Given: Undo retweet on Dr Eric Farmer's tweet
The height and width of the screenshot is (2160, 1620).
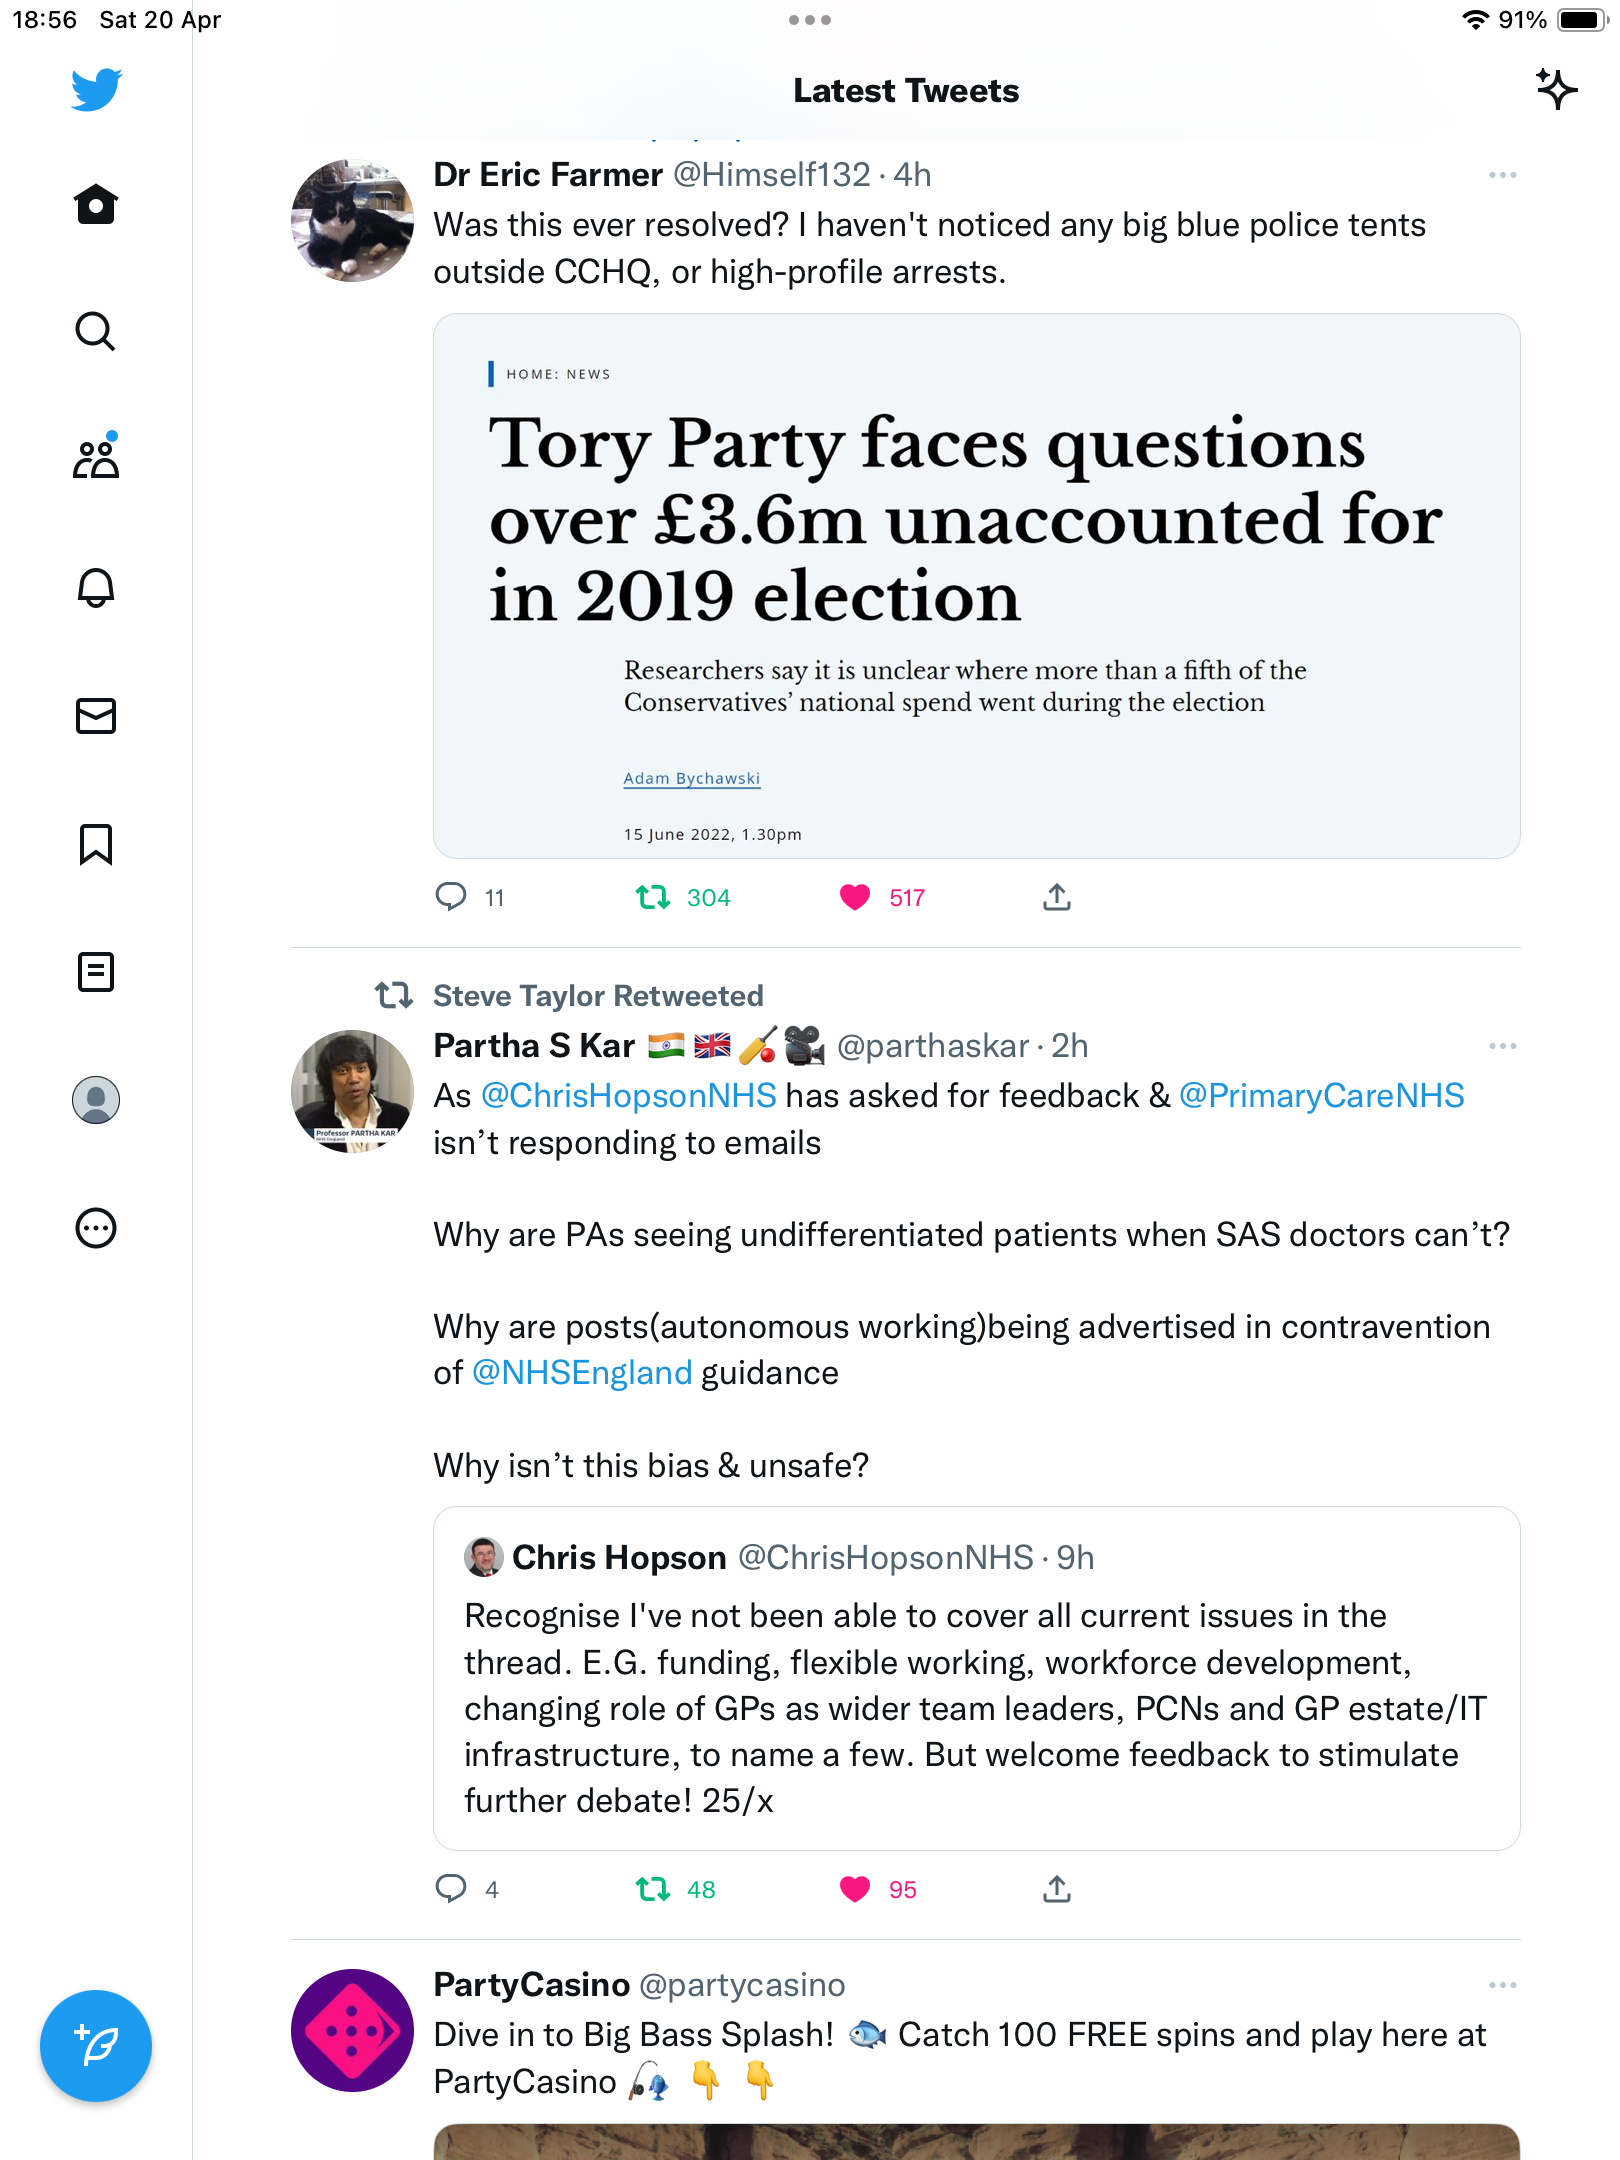Looking at the screenshot, I should click(x=653, y=897).
